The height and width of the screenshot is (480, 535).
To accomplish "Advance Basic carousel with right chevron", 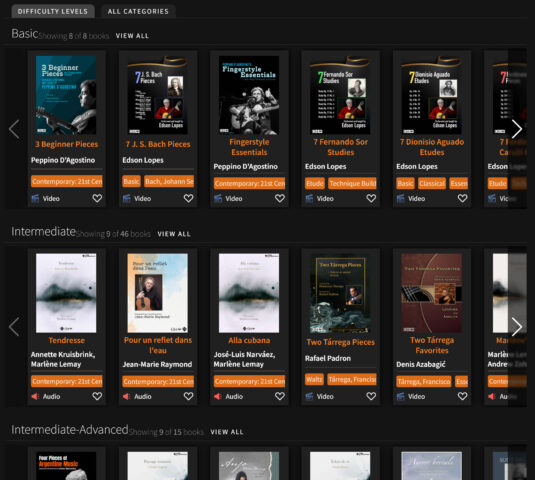I will pos(517,129).
